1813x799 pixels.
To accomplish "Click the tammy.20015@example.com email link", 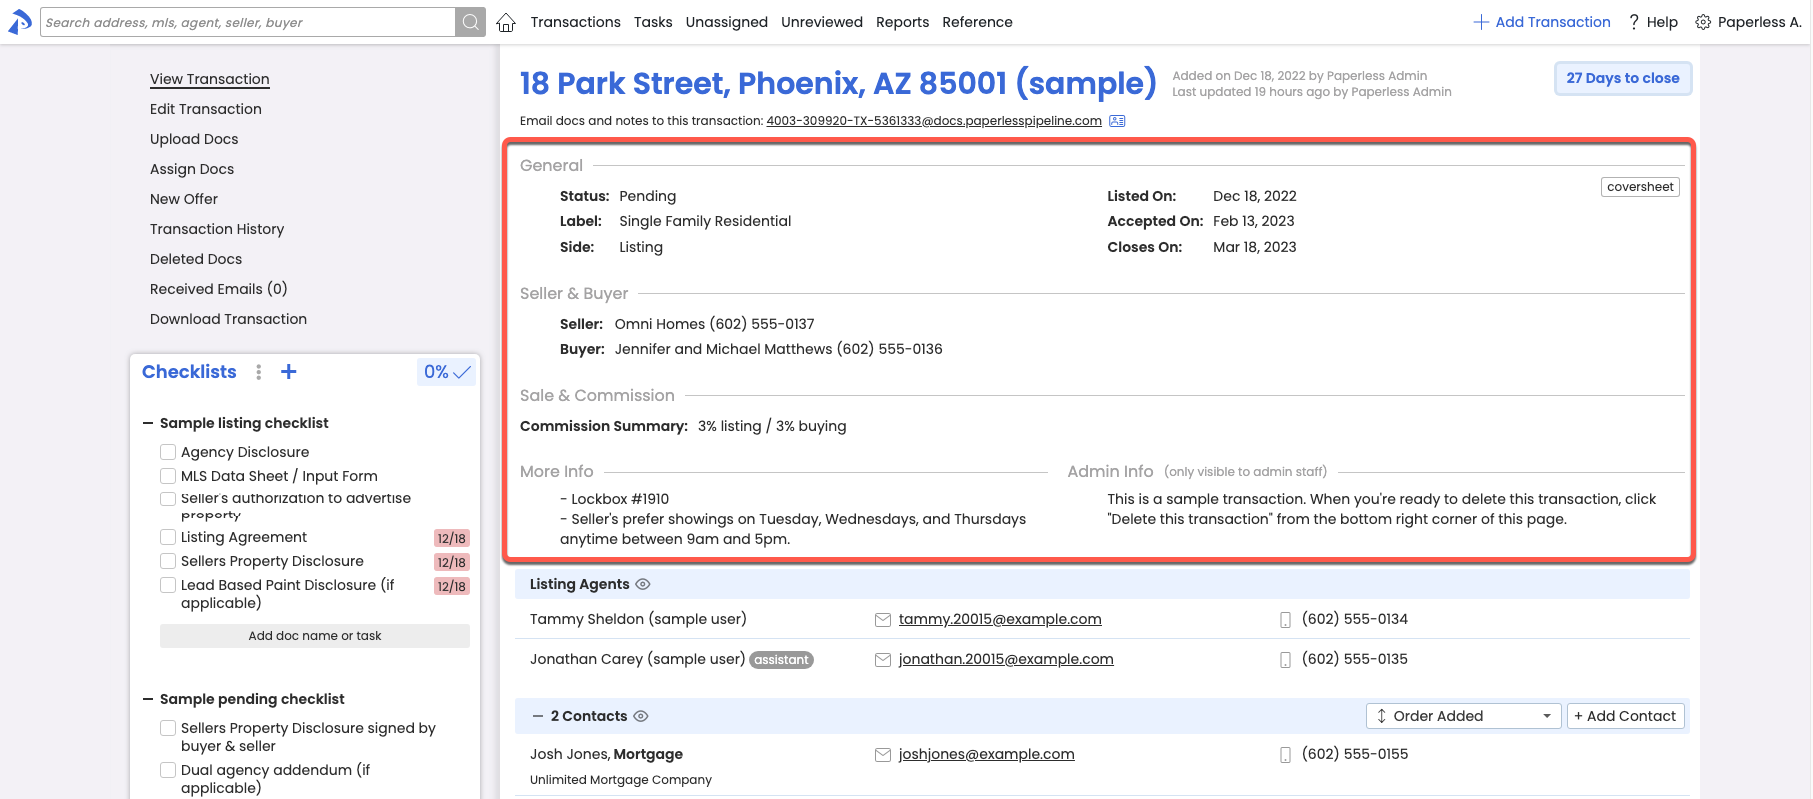I will click(x=1000, y=620).
